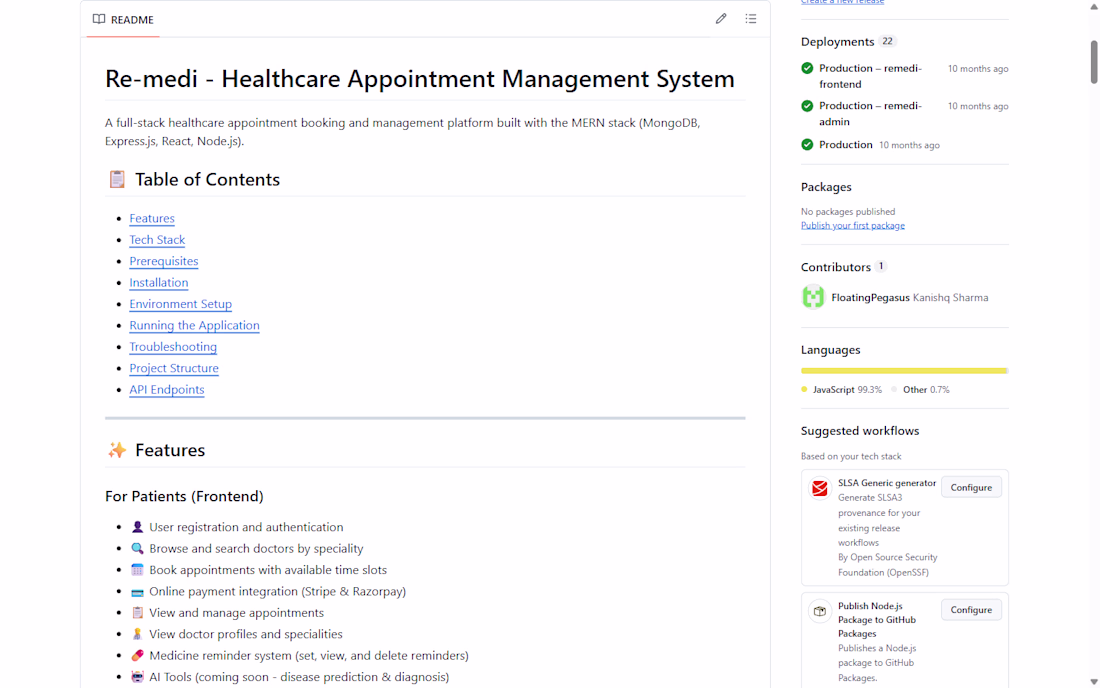This screenshot has height=688, width=1100.
Task: Click the JavaScript 99.3% language entry
Action: (841, 390)
